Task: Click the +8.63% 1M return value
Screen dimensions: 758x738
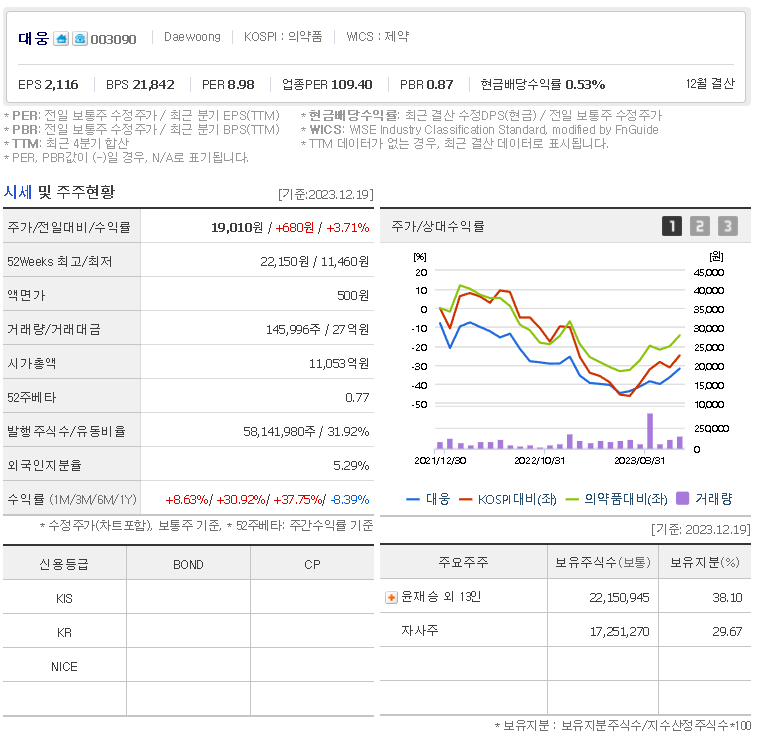Action: 187,500
